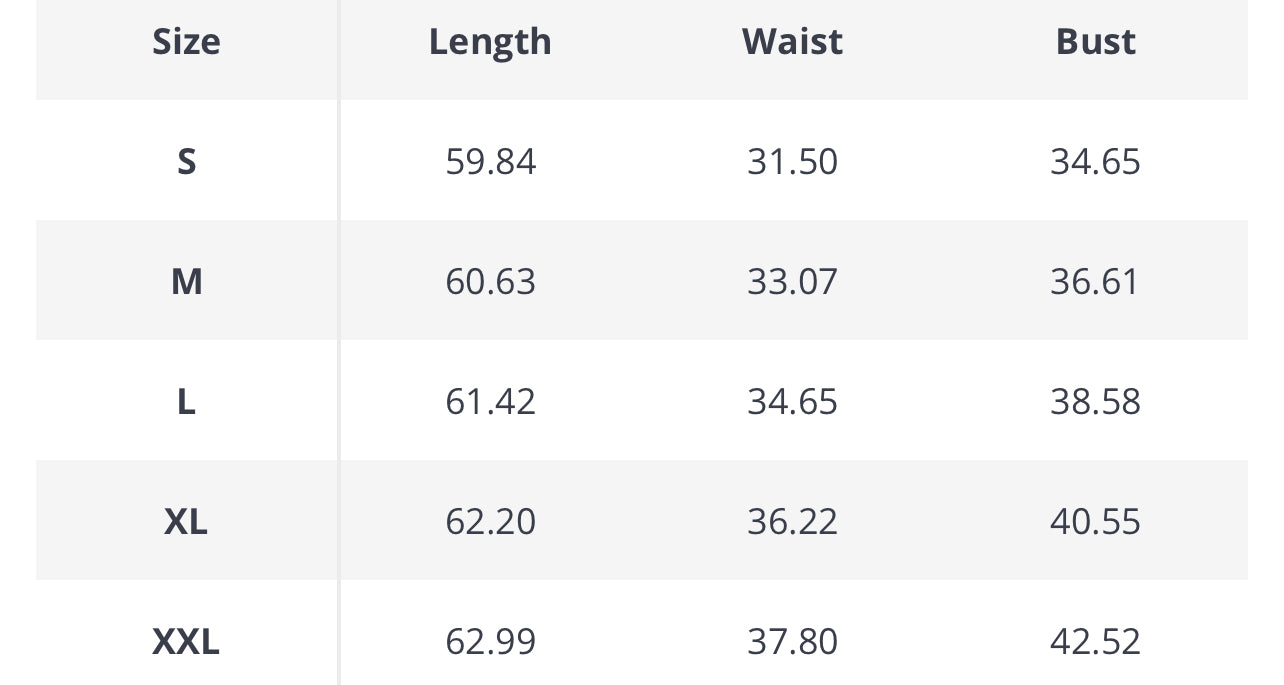
Task: Click the 60.63 length cell
Action: click(x=490, y=281)
